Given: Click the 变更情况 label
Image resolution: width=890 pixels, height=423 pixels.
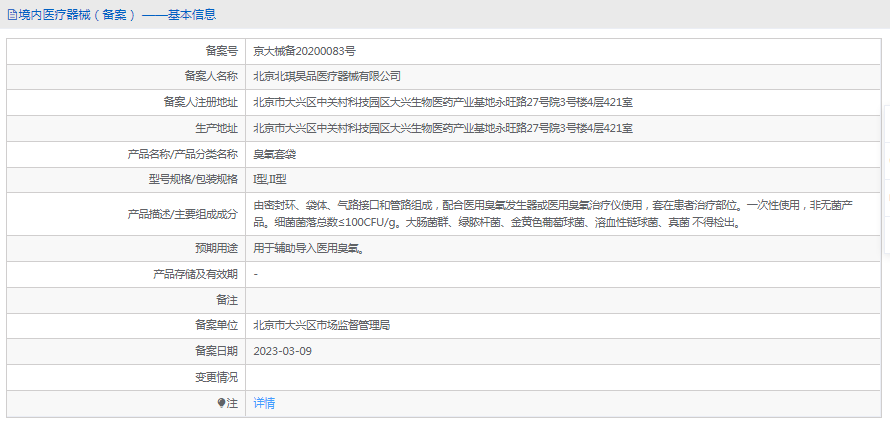Looking at the screenshot, I should click(216, 377).
